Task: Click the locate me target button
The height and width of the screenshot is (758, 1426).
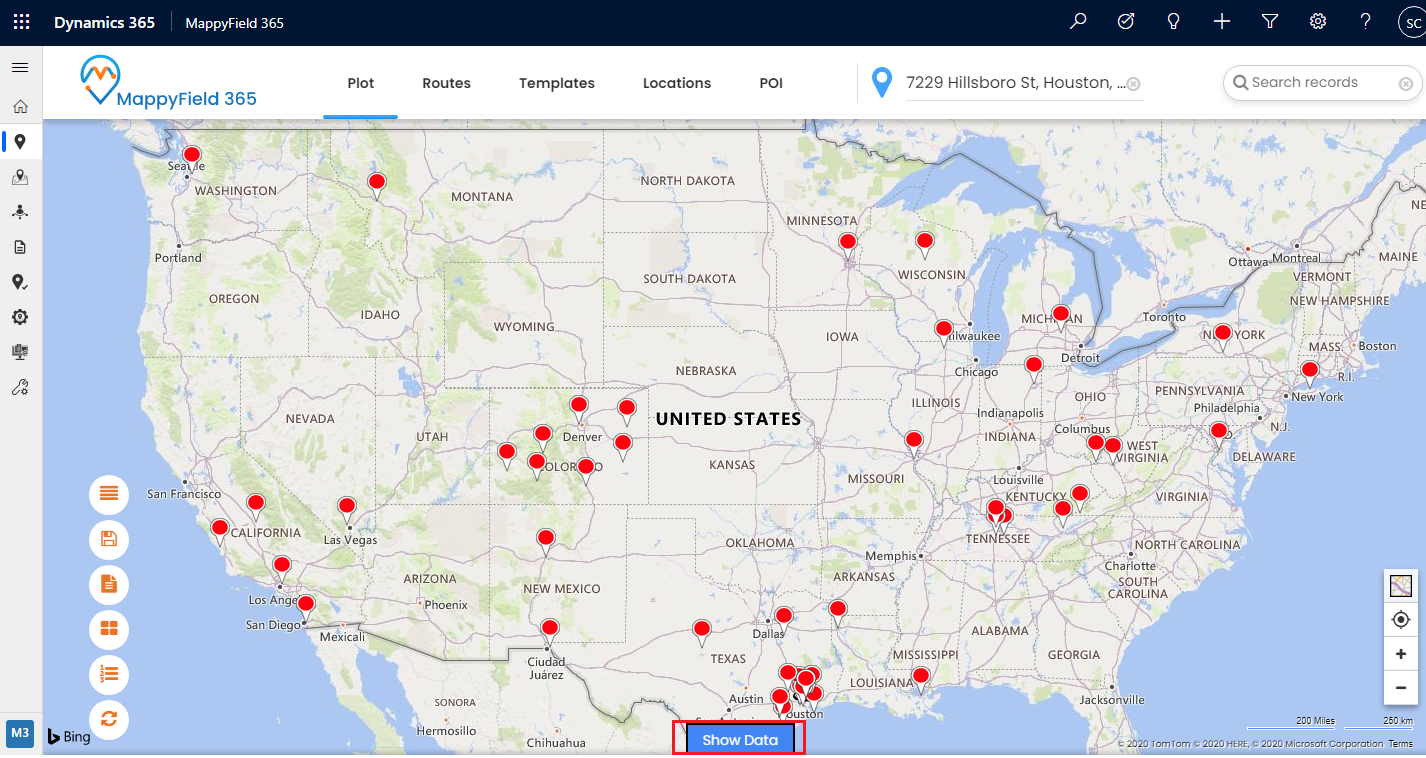Action: [1401, 620]
